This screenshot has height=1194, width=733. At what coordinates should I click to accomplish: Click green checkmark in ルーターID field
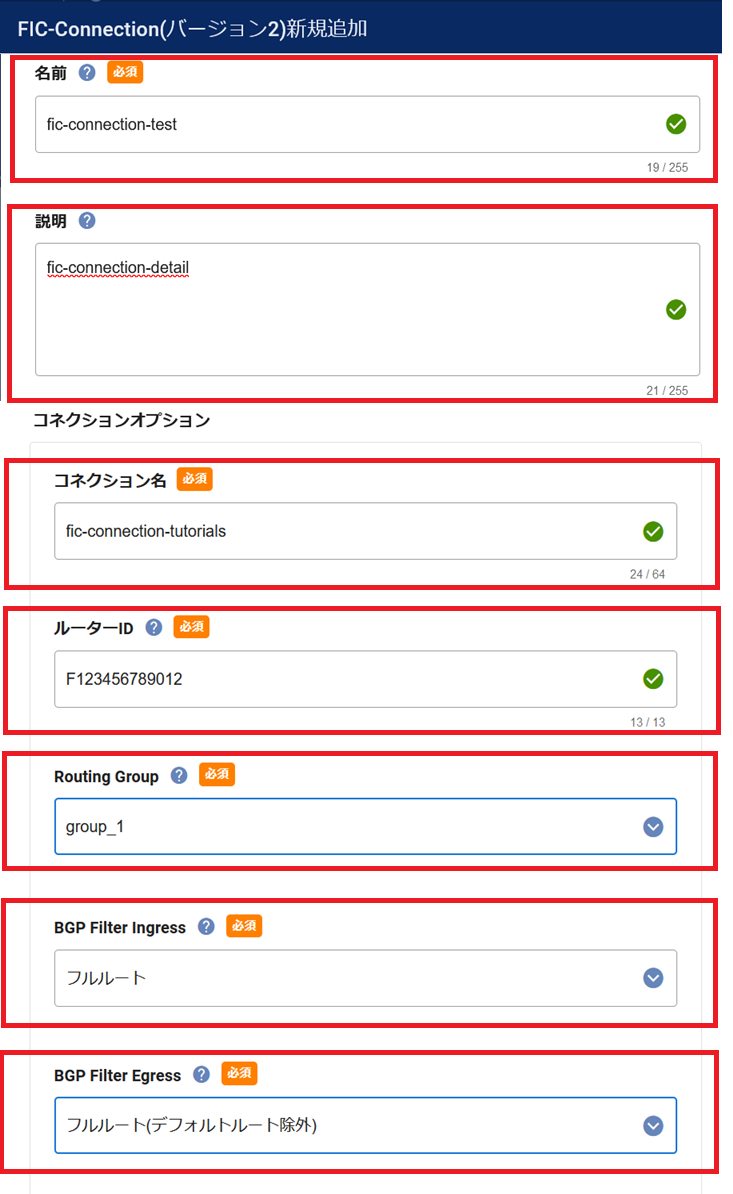click(x=653, y=678)
